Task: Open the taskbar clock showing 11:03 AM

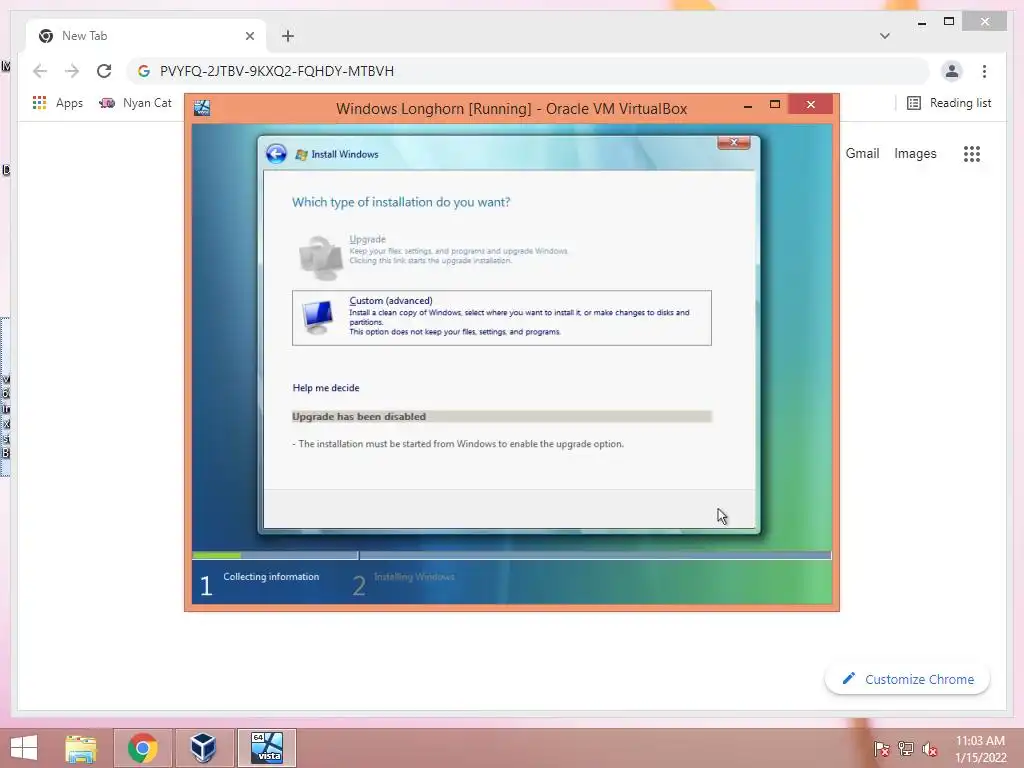Action: (980, 749)
